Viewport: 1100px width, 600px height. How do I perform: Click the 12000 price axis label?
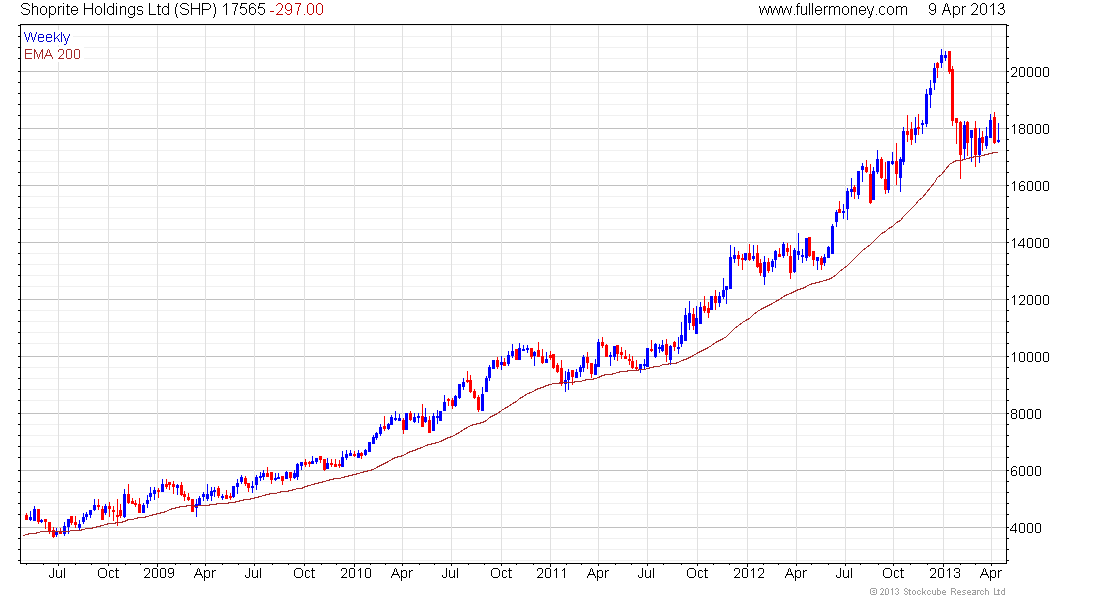coord(1030,300)
